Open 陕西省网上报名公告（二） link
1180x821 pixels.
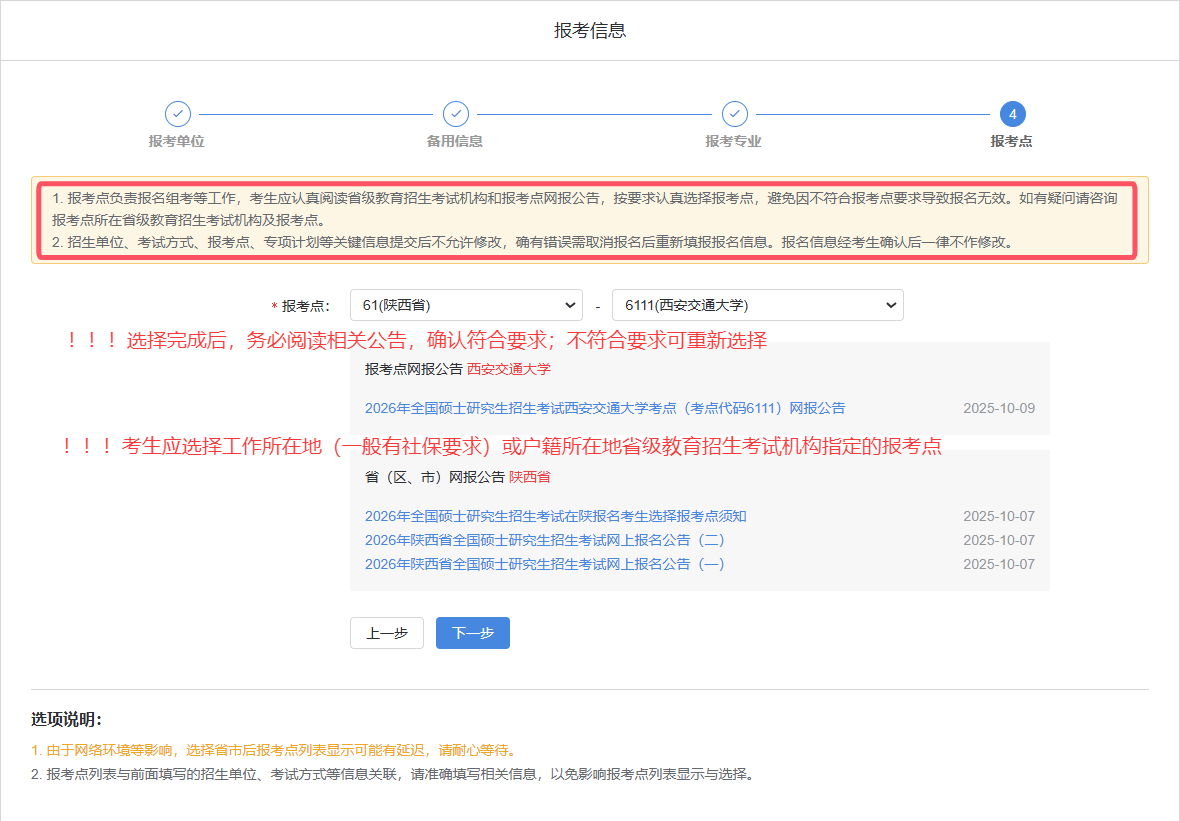tap(544, 540)
